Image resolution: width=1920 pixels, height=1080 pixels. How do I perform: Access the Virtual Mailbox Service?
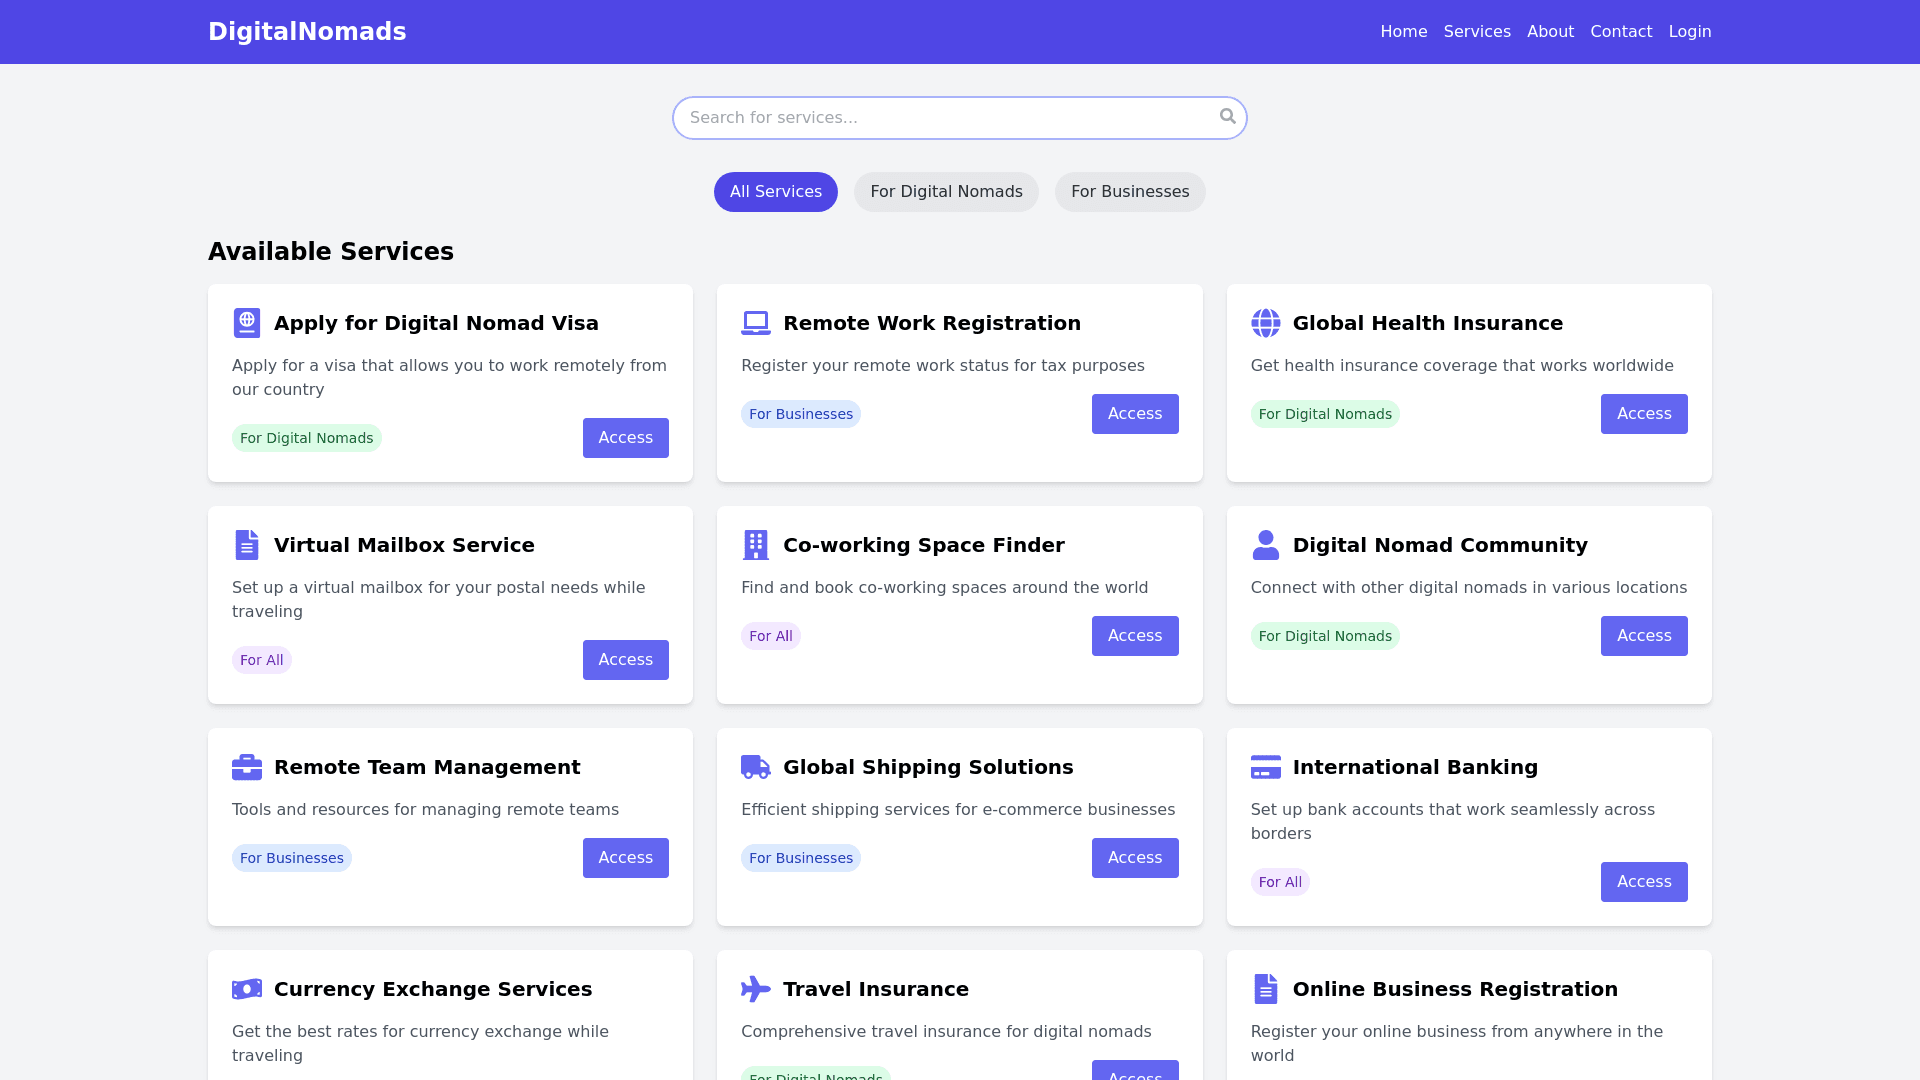click(x=625, y=660)
